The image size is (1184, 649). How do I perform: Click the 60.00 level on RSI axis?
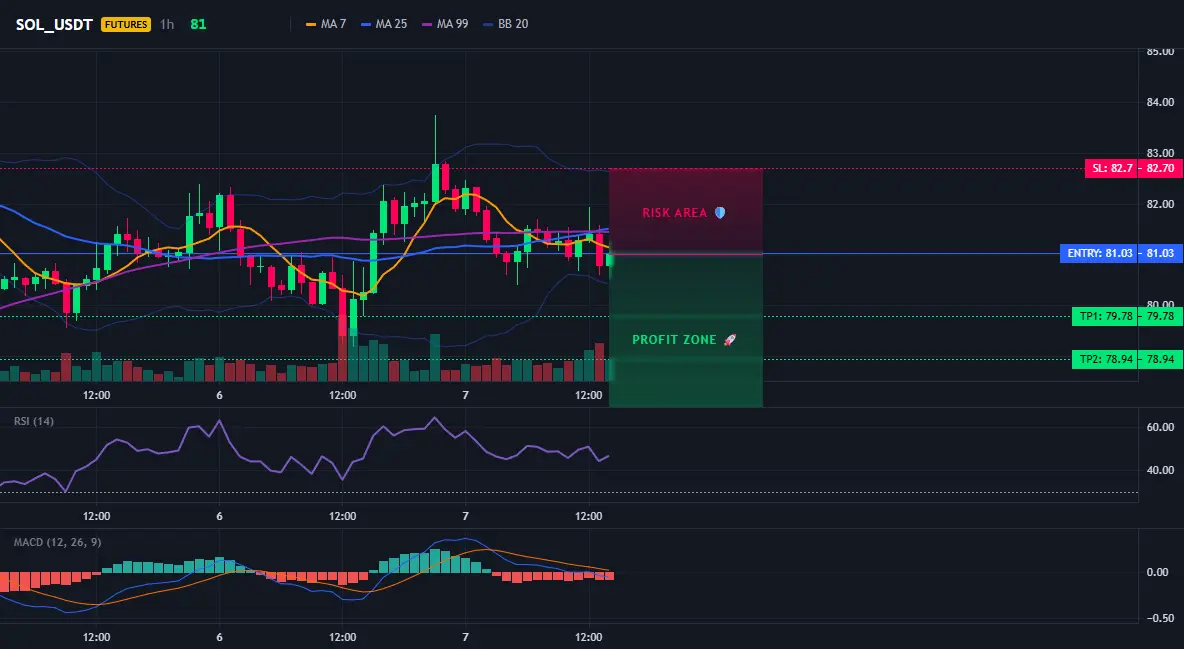click(x=1160, y=427)
